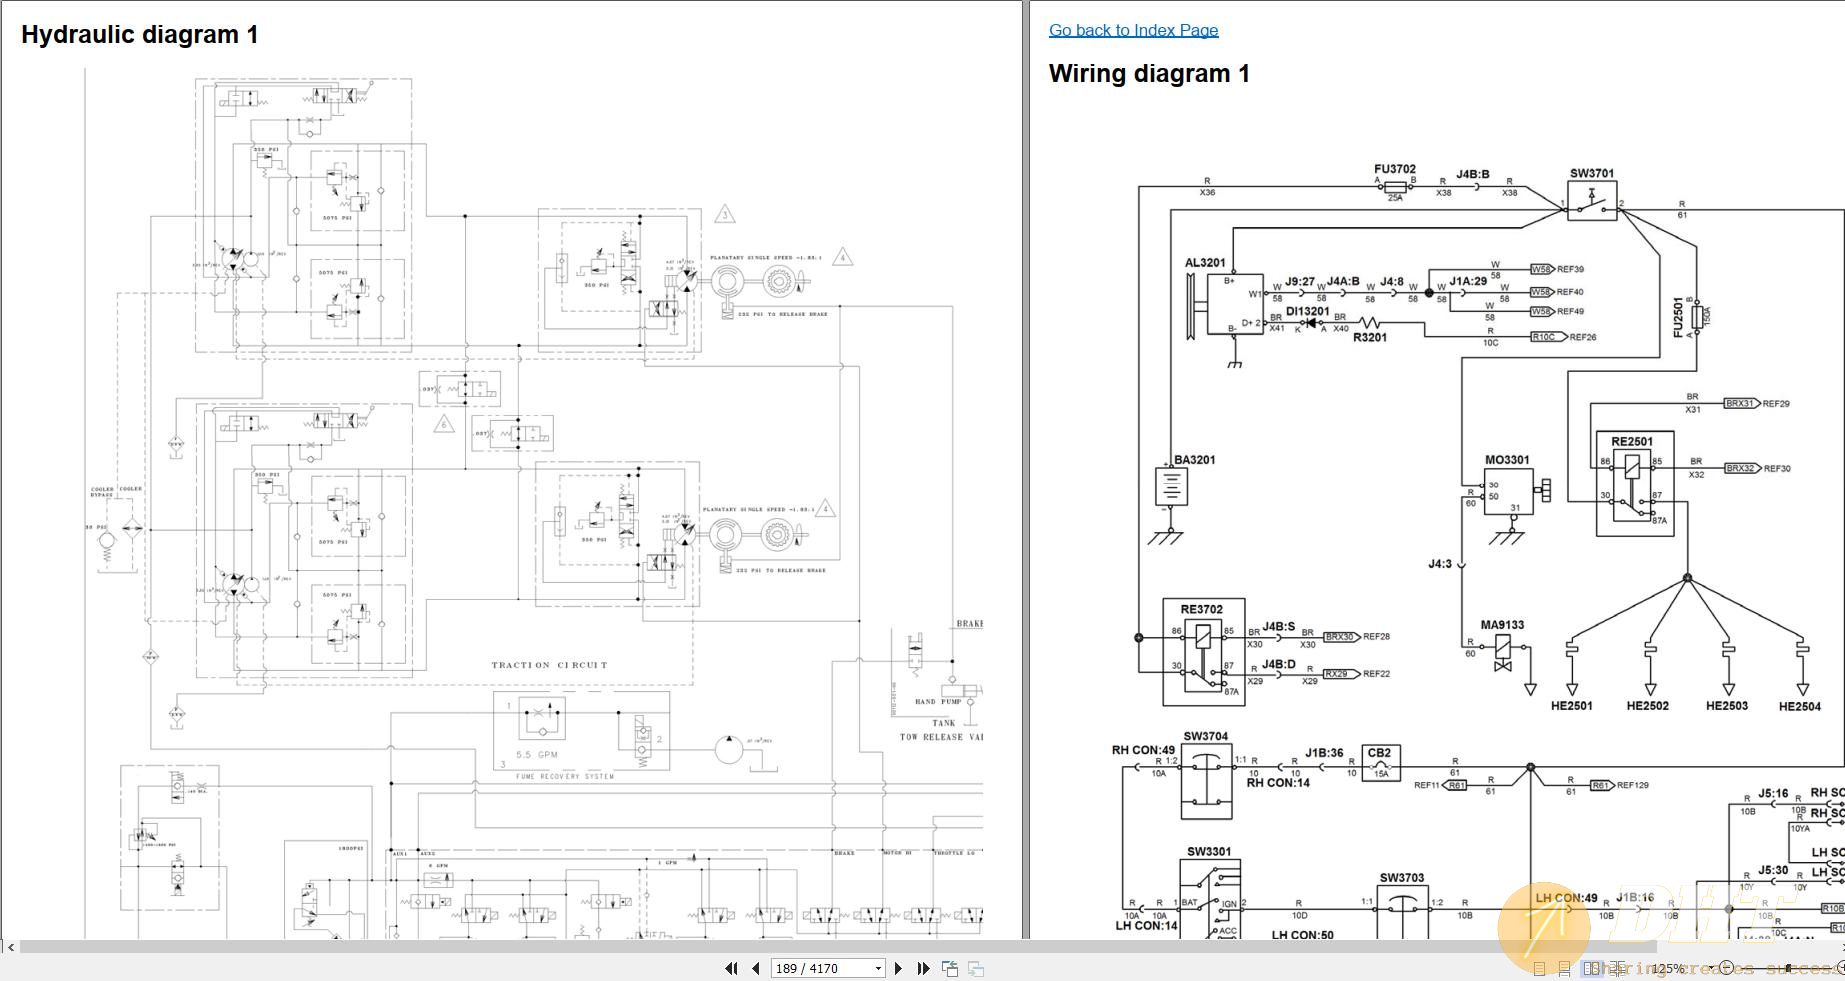The height and width of the screenshot is (981, 1845).
Task: Click the DI13201 diode label
Action: 1307,311
